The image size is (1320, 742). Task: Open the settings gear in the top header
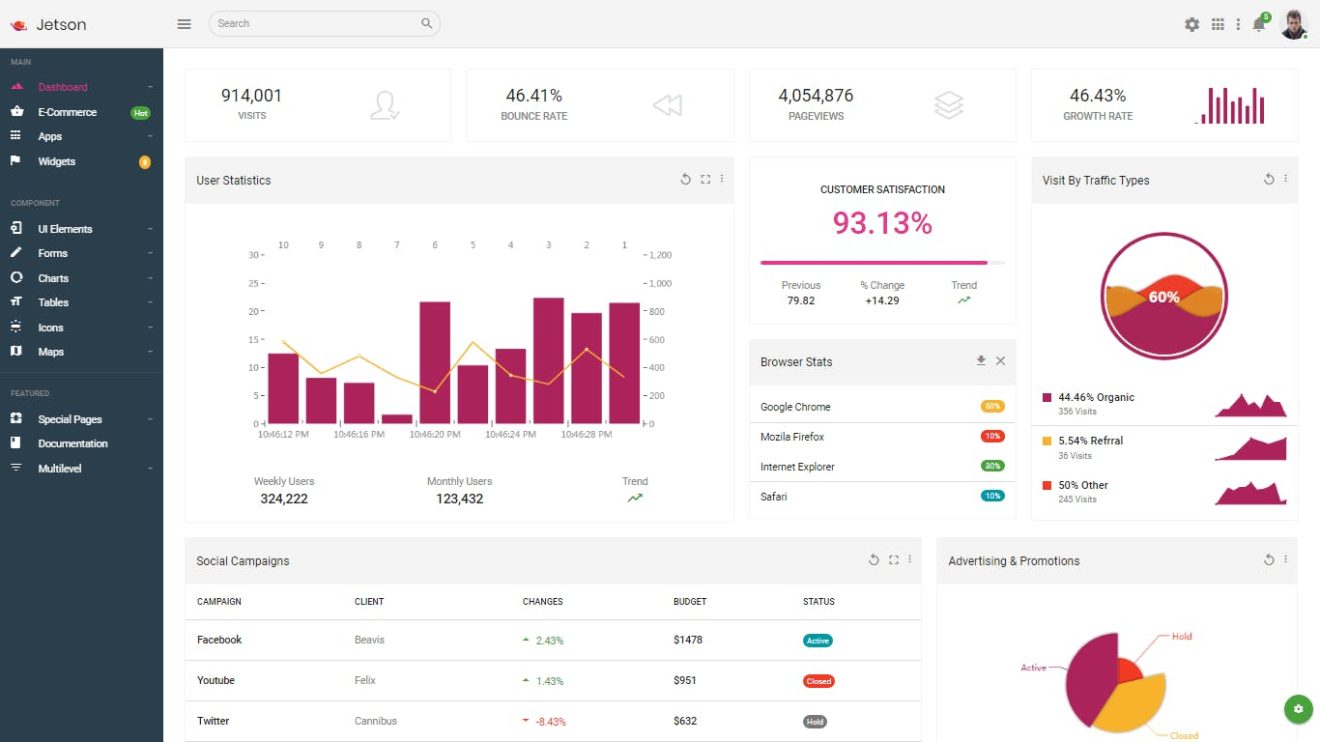click(x=1192, y=23)
